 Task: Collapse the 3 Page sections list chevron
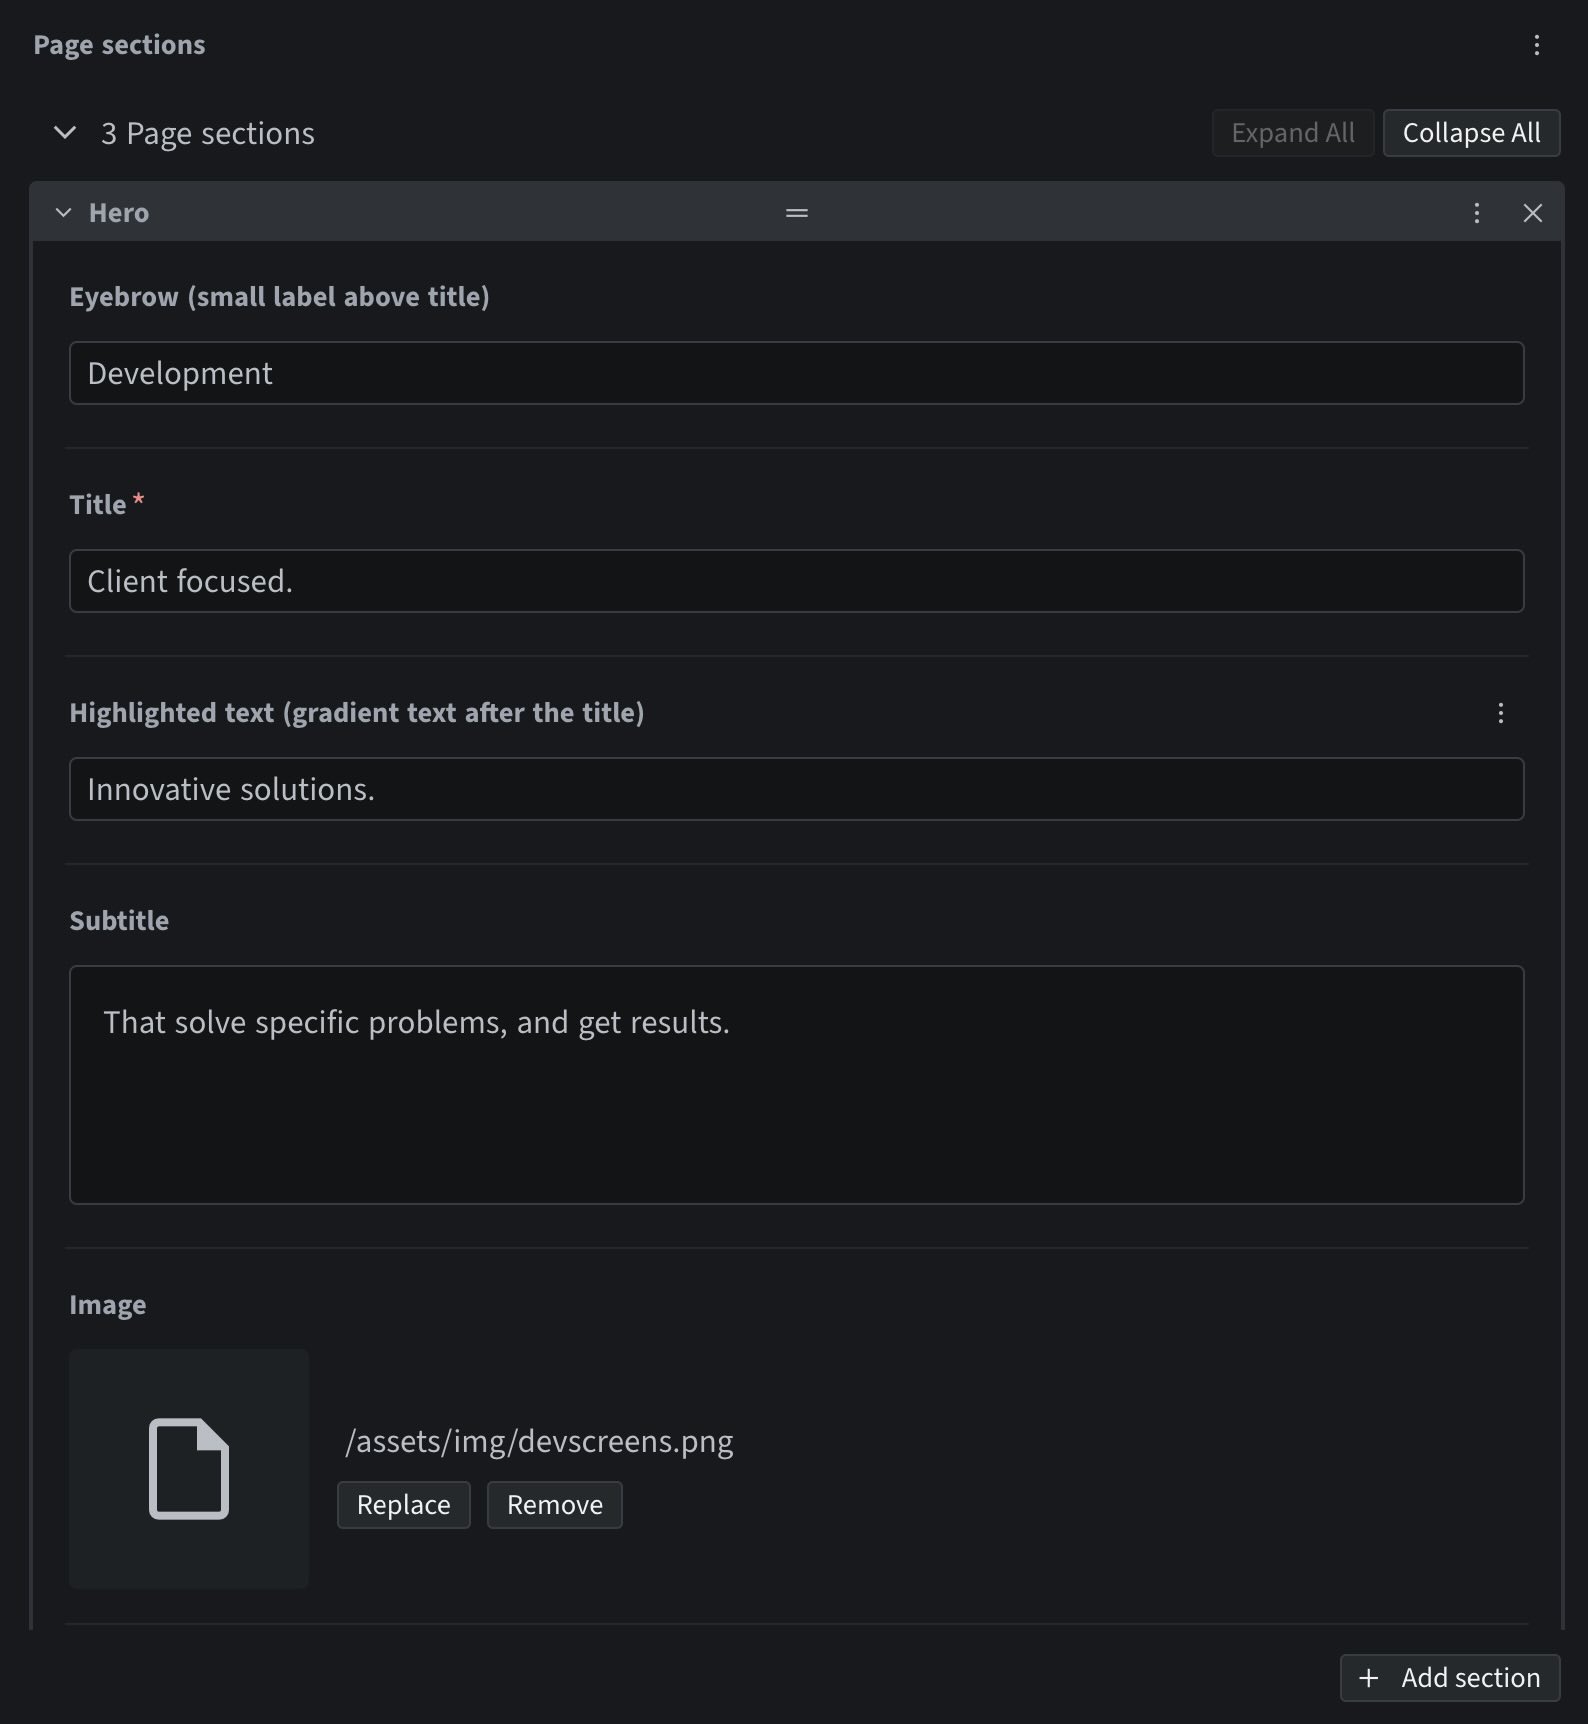click(65, 133)
